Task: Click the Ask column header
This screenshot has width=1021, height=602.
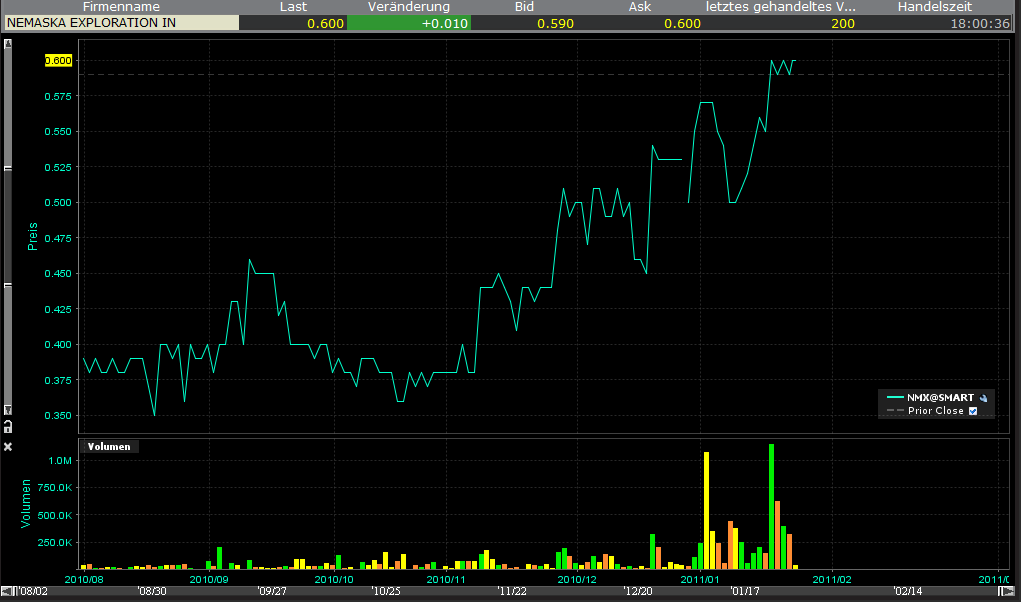Action: [x=639, y=7]
